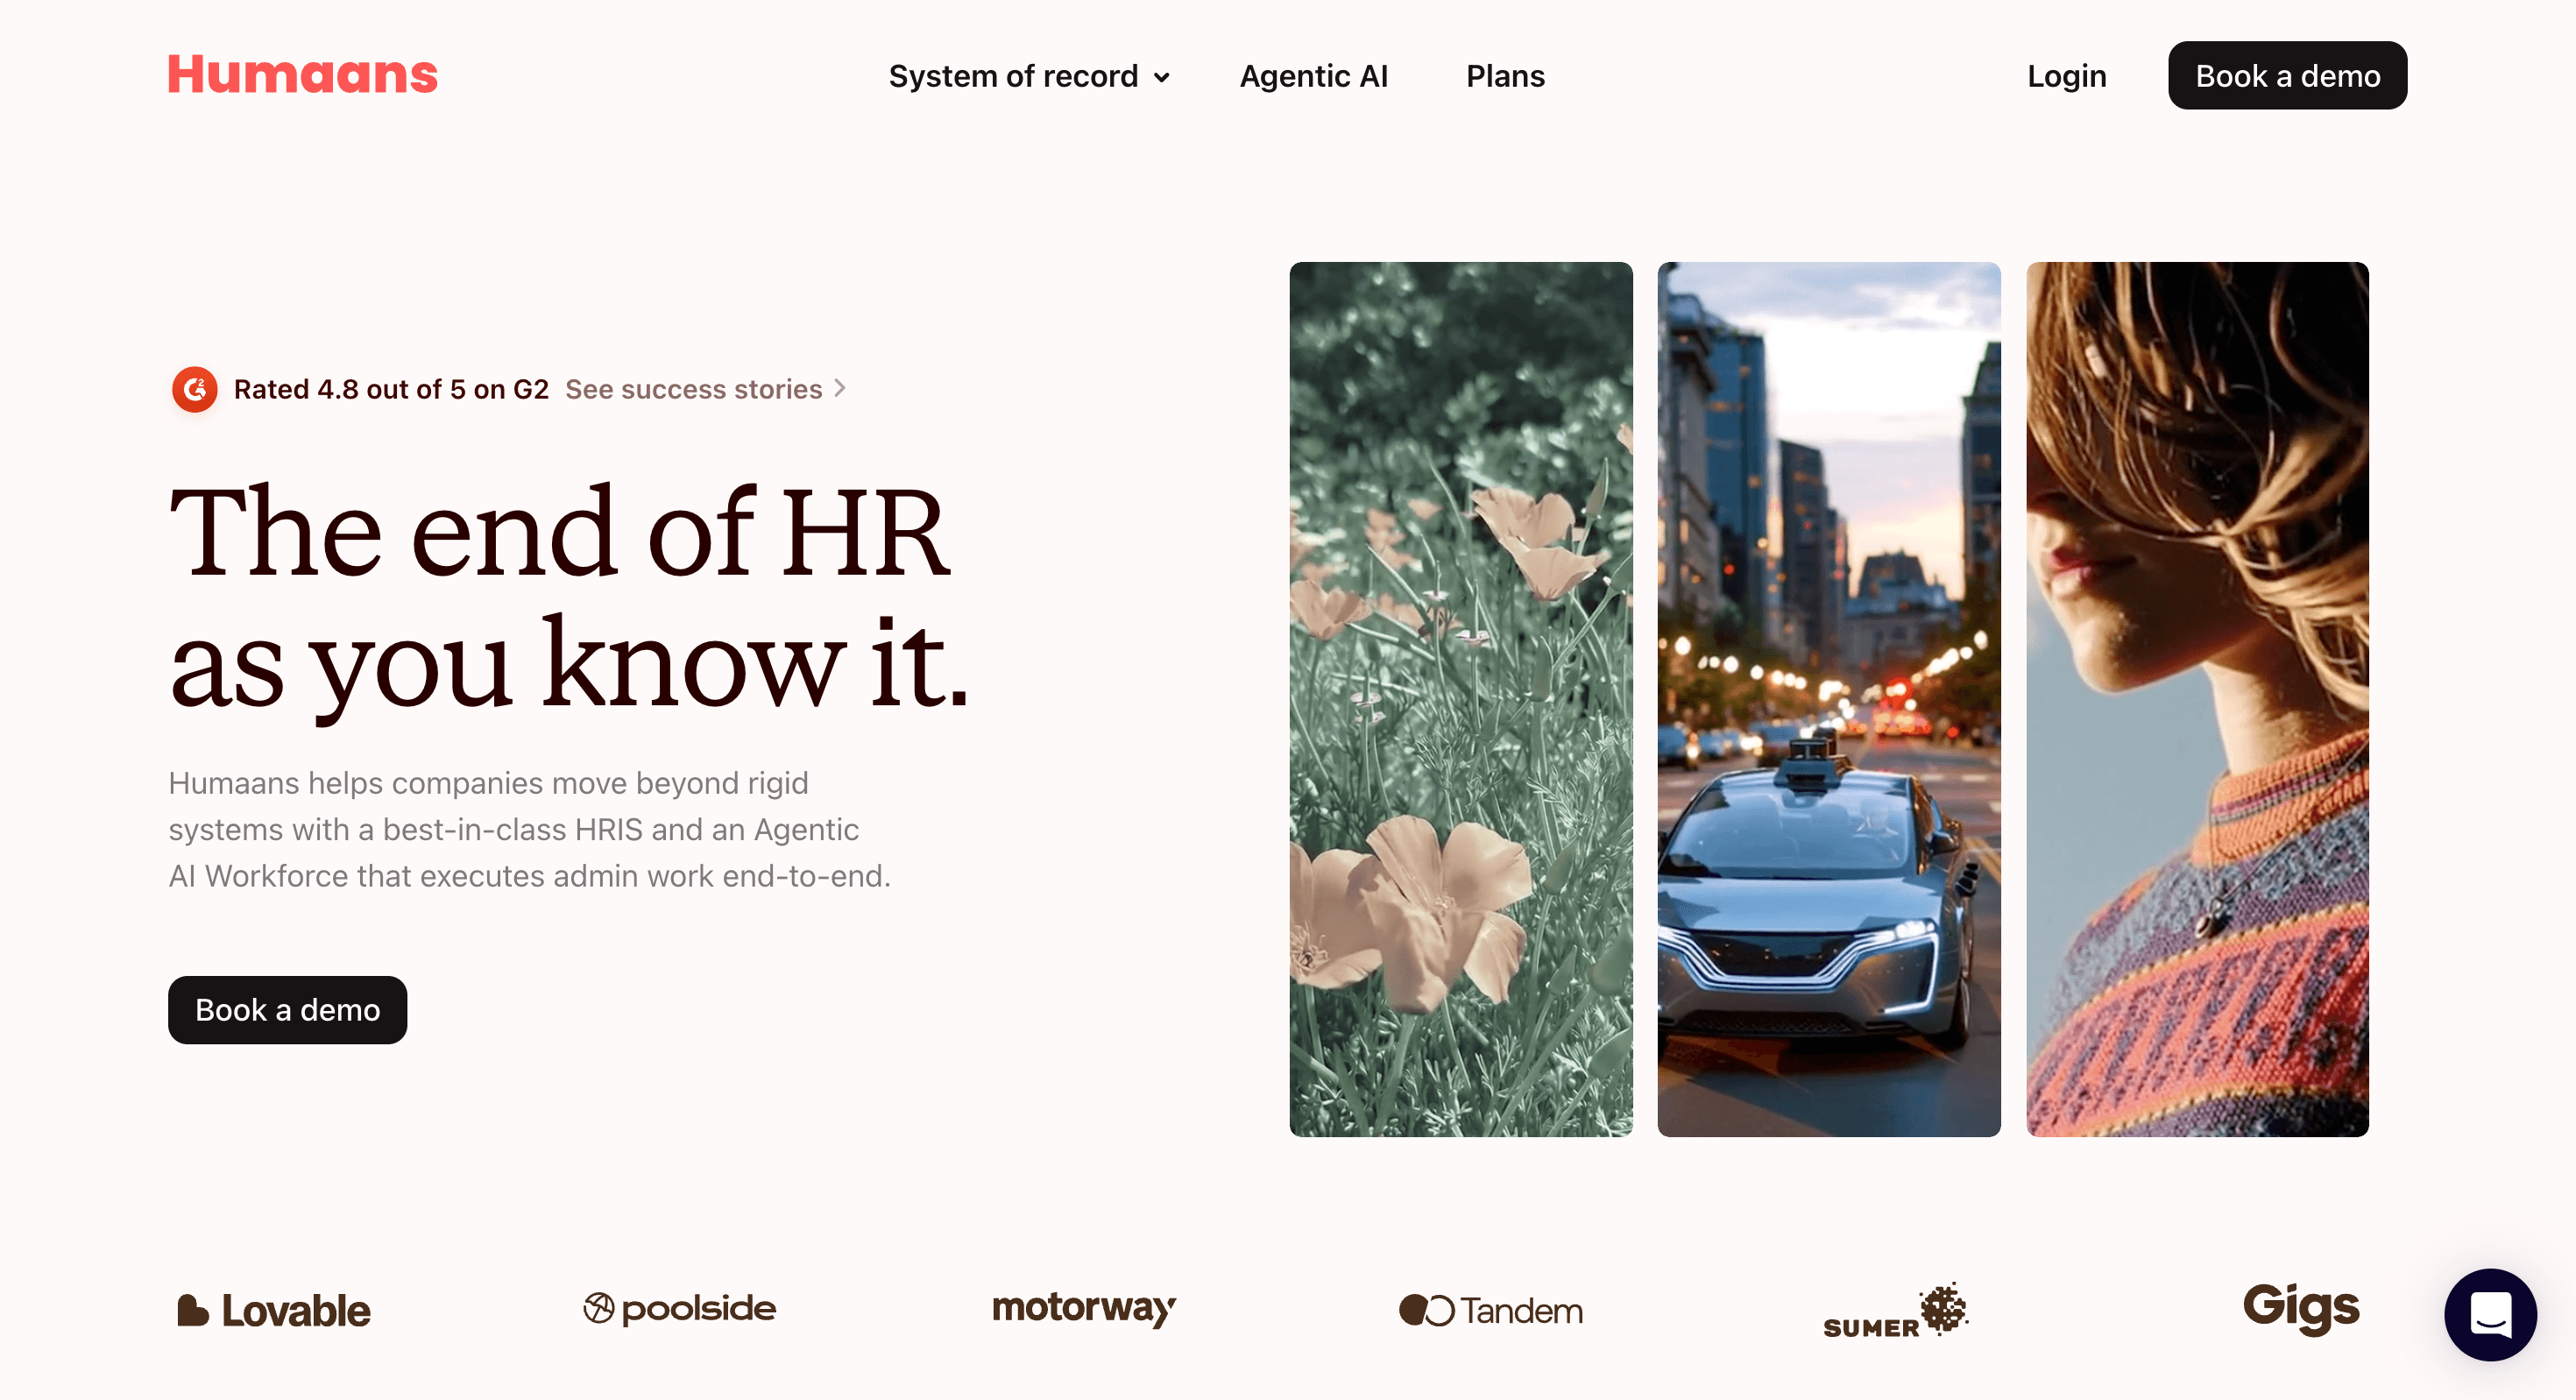The image size is (2576, 1400).
Task: Click the See success stories link
Action: pos(694,389)
